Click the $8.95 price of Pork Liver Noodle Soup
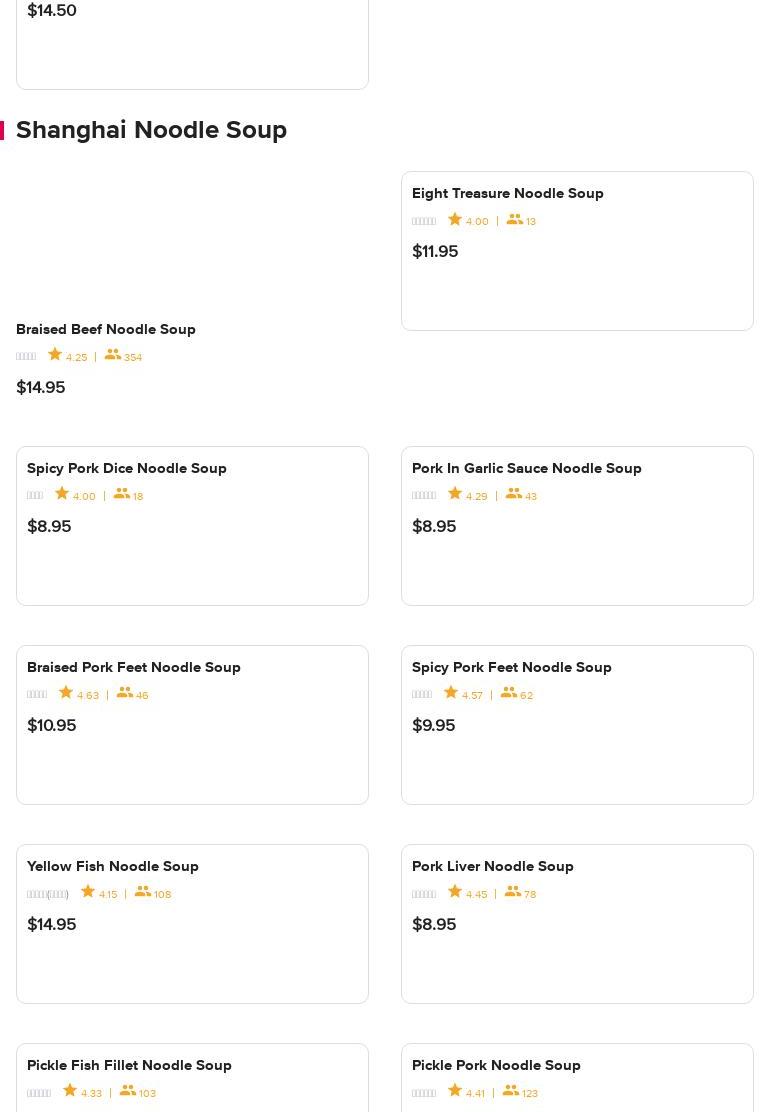Screen dimensions: 770x1112 tap(434, 924)
